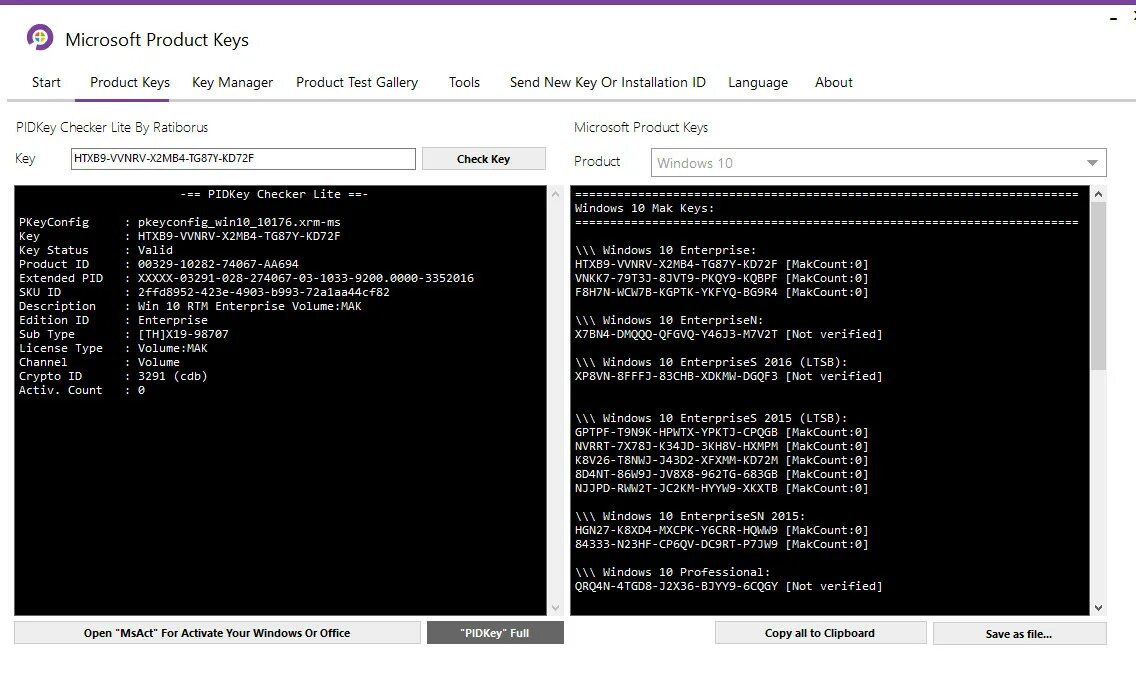Click the Check Key button
The width and height of the screenshot is (1136, 677).
click(x=483, y=159)
